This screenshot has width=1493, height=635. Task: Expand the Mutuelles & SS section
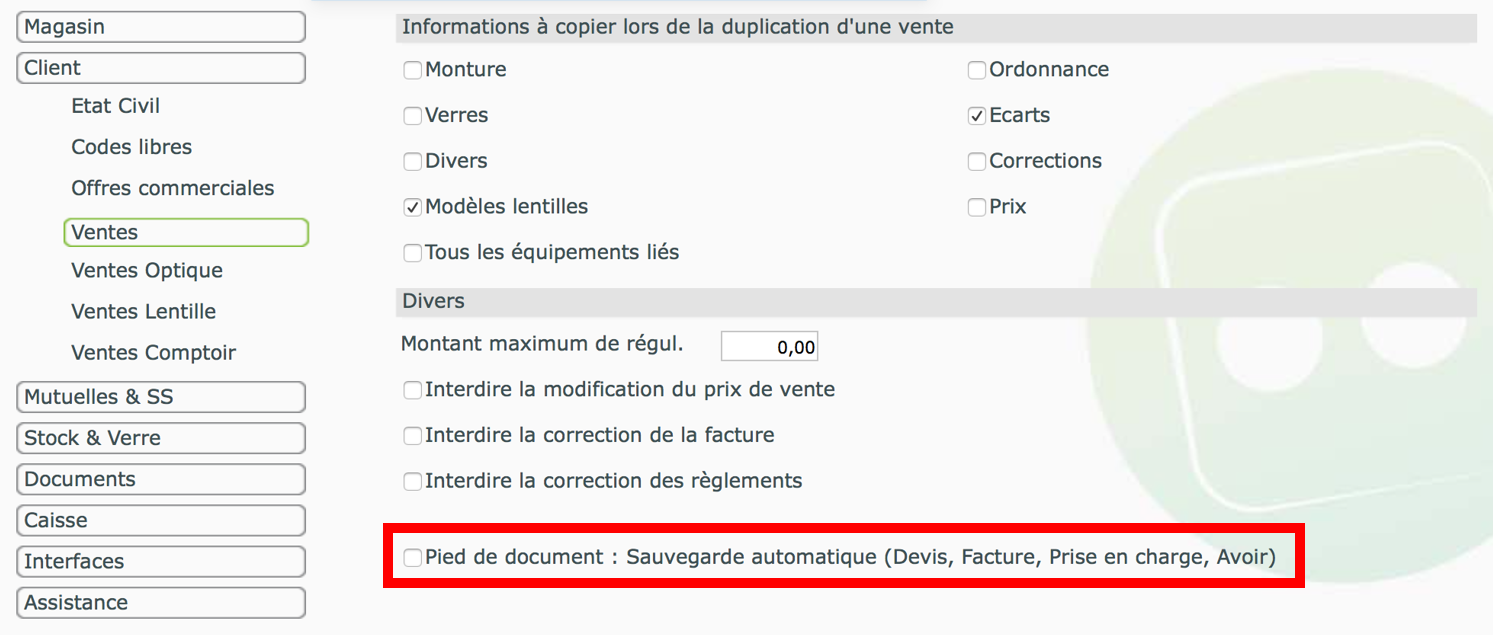[161, 397]
